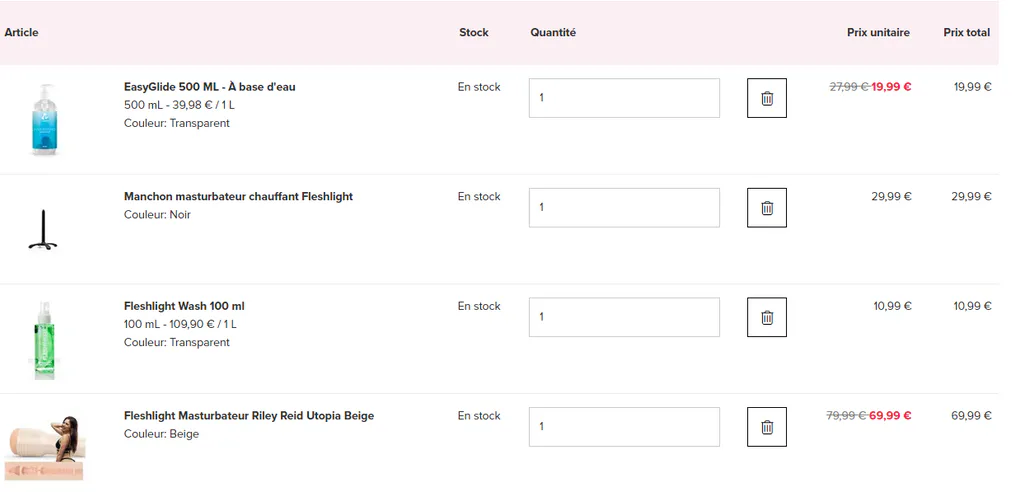Remove Riley Reid Utopia Beige item via trash icon
Viewport: 1024px width, 492px height.
767,427
